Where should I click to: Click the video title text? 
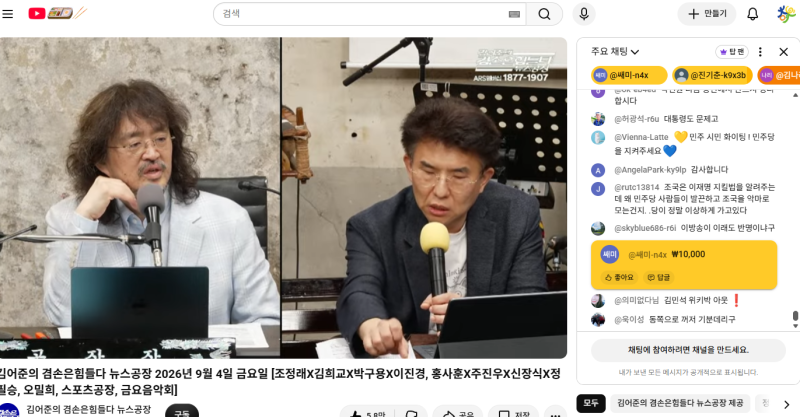tap(280, 382)
